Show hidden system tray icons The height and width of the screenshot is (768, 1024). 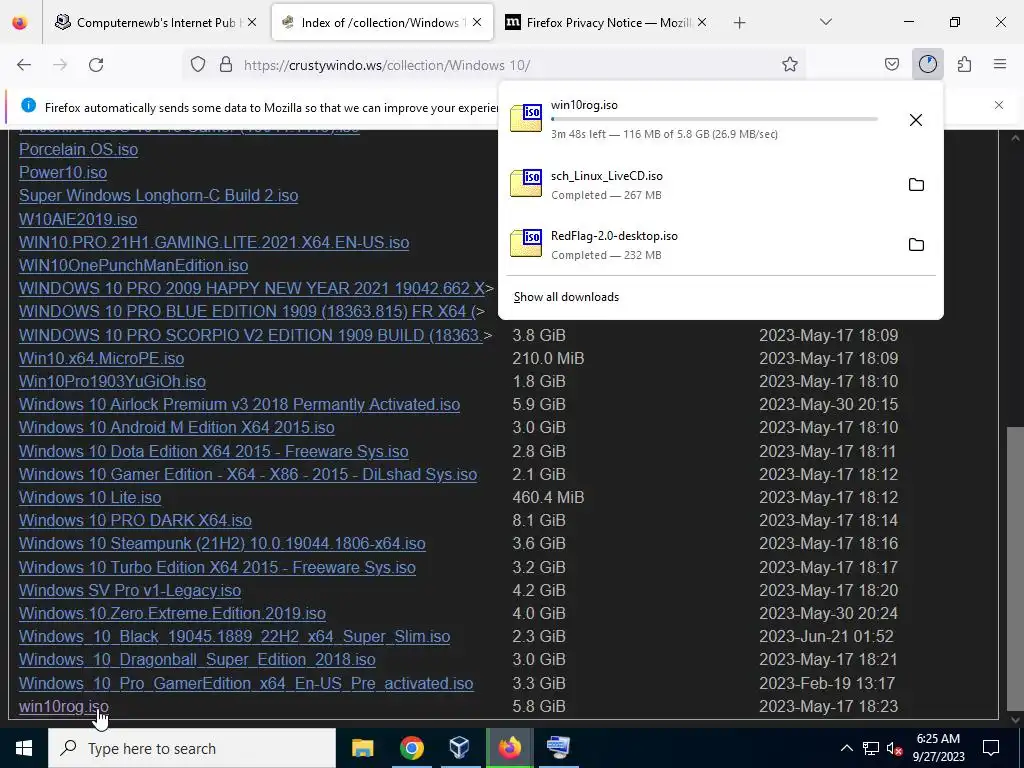(x=846, y=748)
